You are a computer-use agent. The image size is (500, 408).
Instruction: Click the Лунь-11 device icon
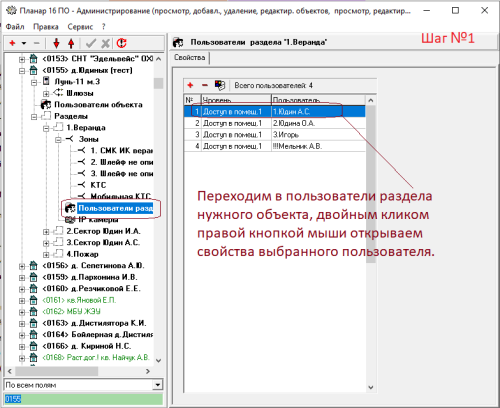tap(46, 81)
